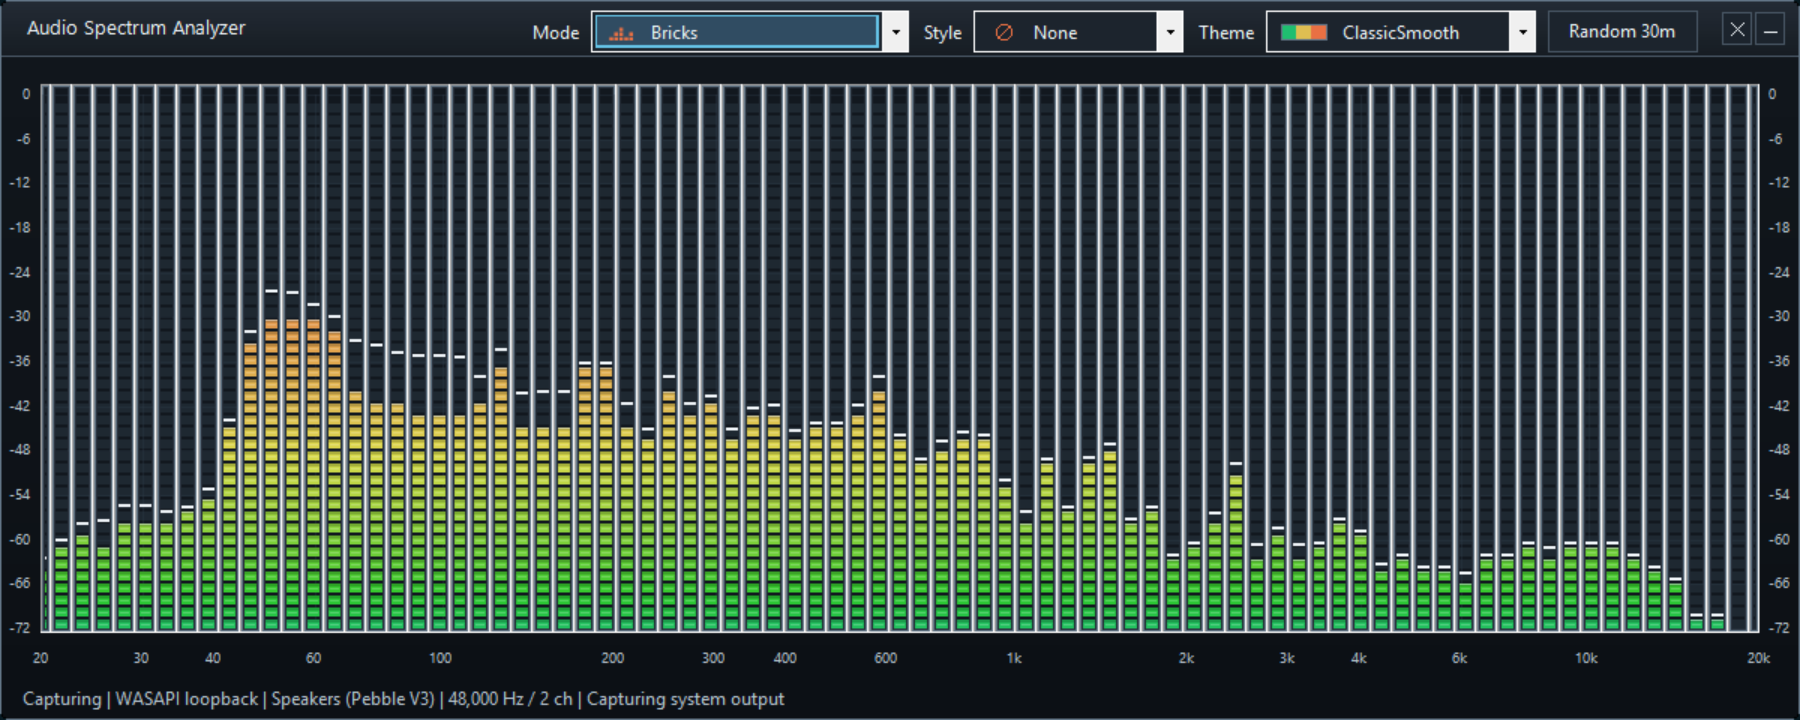Click "-30" on the left dB scale

[x=20, y=316]
